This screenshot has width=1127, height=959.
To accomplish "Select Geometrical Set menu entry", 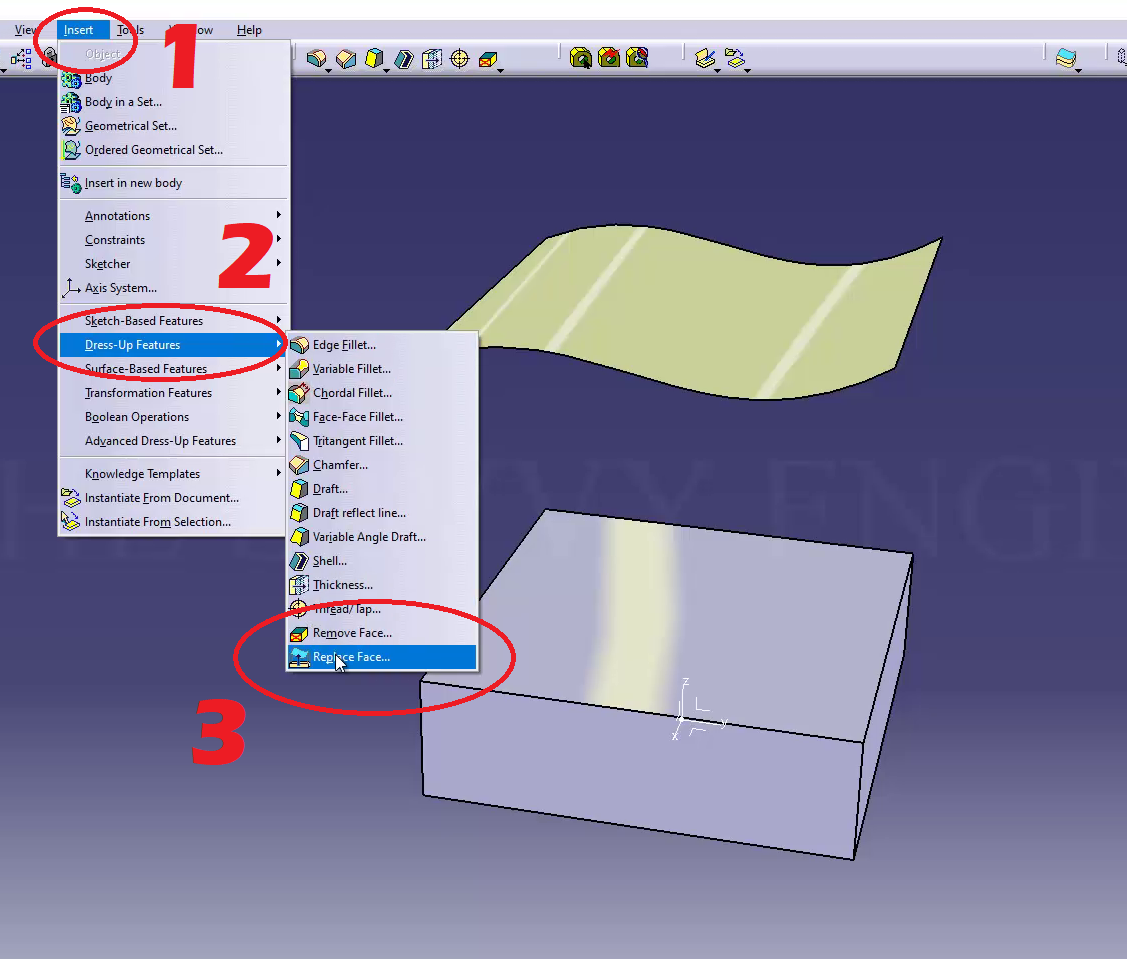I will tap(130, 126).
